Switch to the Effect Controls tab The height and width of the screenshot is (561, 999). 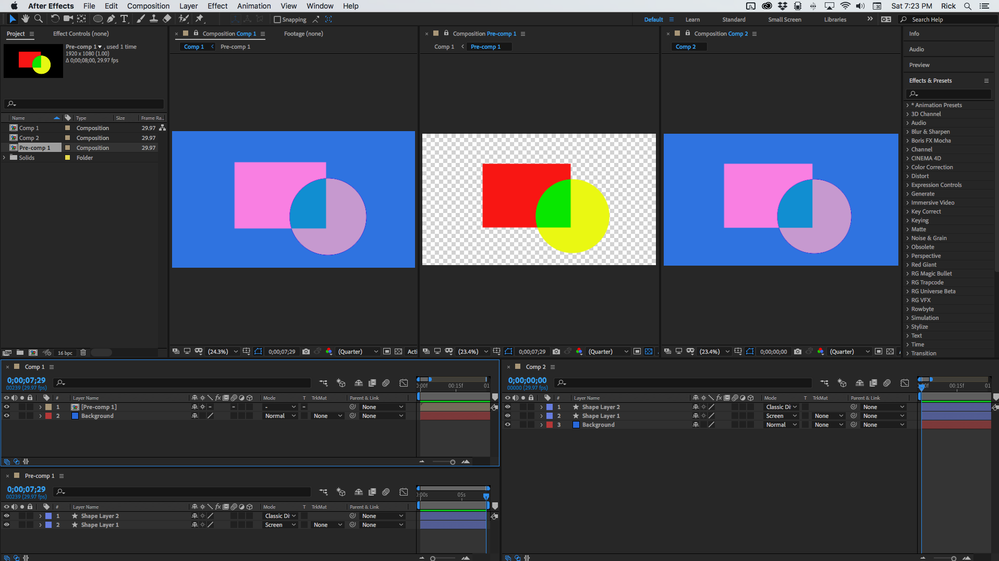coord(80,34)
